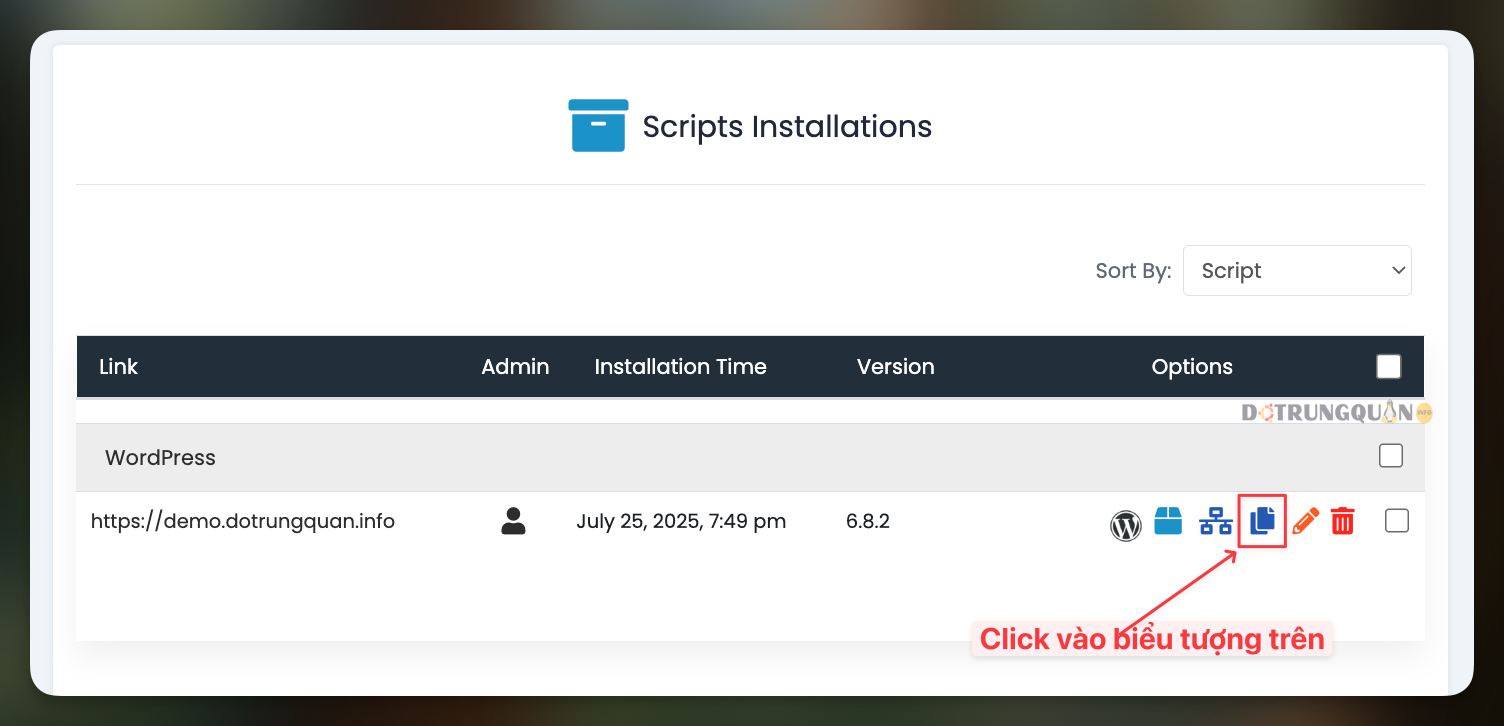
Task: Check the WordPress group row checkbox
Action: 1390,456
